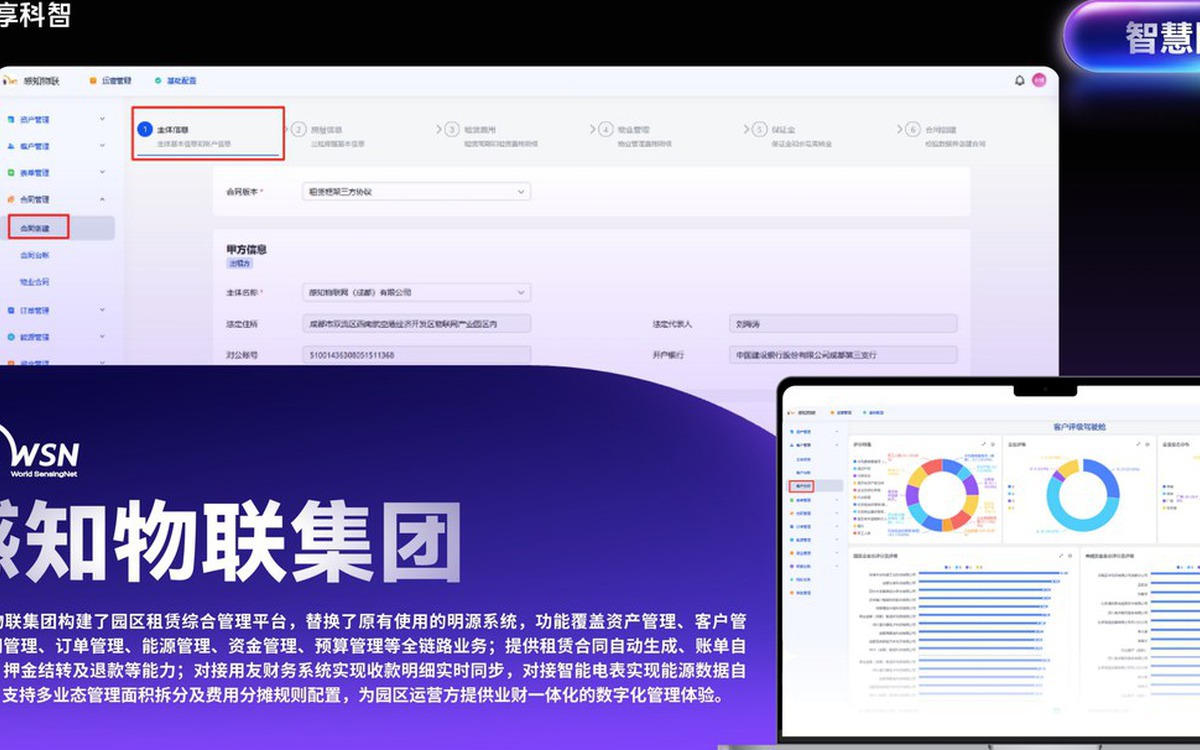The image size is (1200, 750).
Task: Click the 客户评级驾驶舱 title on the laptop
Action: coord(1080,426)
